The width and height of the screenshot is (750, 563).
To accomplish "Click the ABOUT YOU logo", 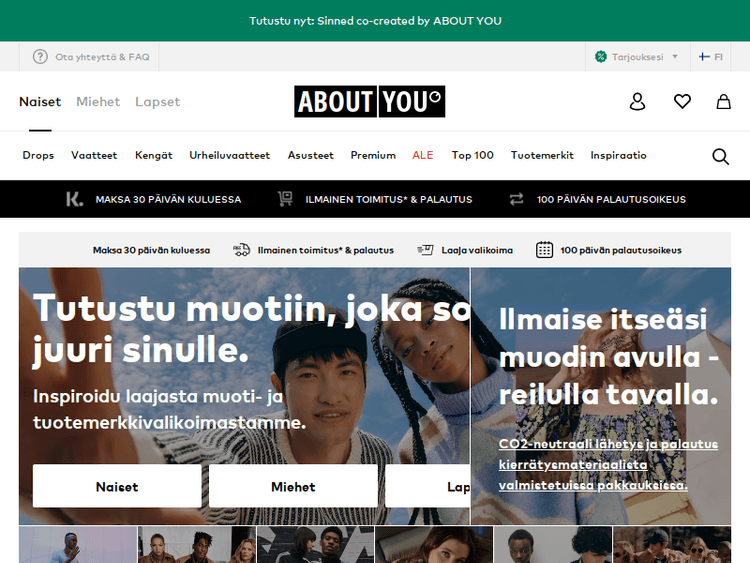I will (369, 101).
